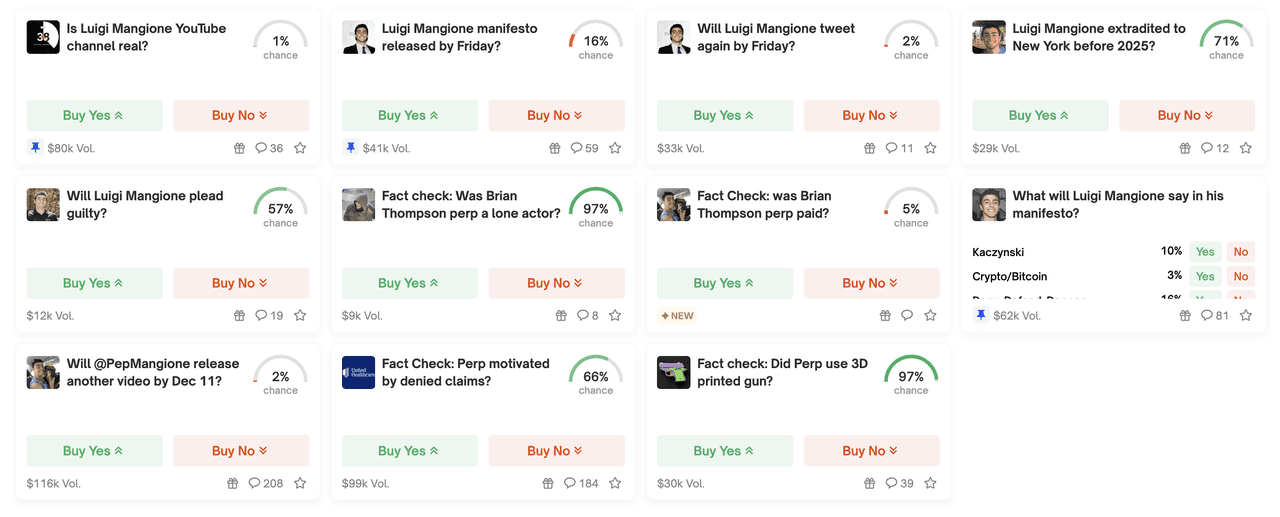Open comments on Will Luigi plead guilty
Image resolution: width=1280 pixels, height=517 pixels.
[269, 316]
